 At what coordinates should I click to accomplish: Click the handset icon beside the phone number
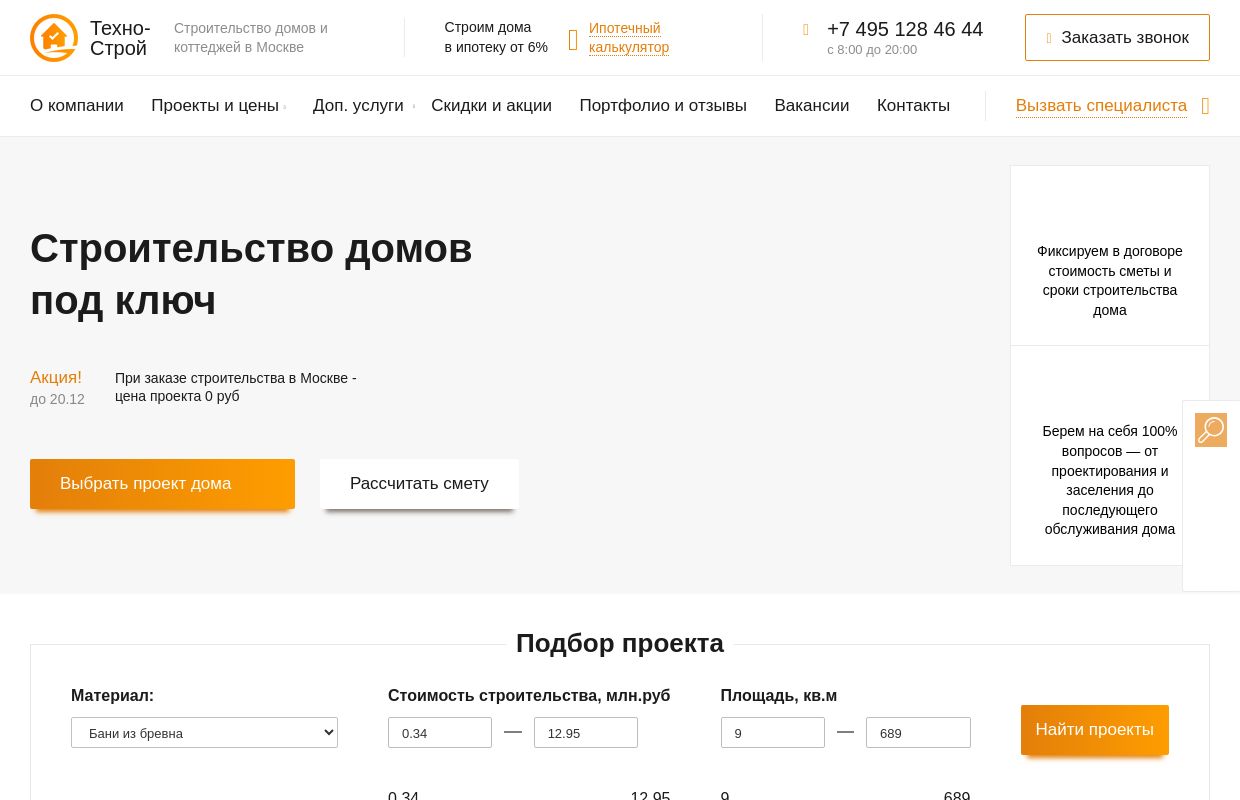[x=806, y=30]
